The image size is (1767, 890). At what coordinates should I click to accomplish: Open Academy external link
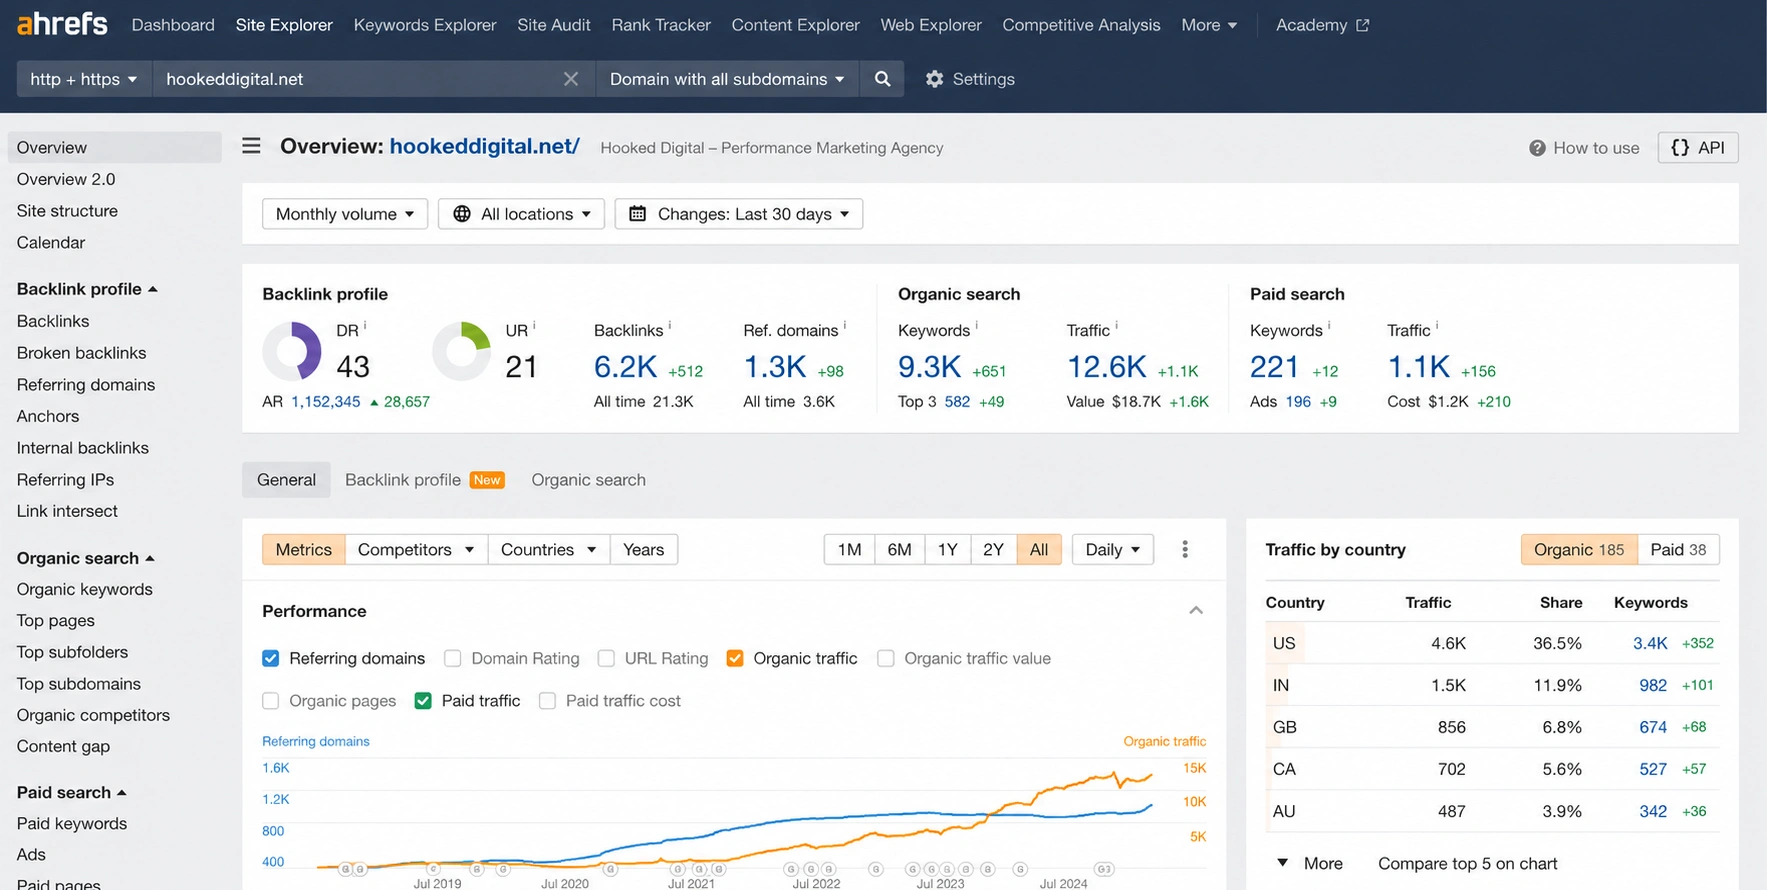coord(1322,25)
